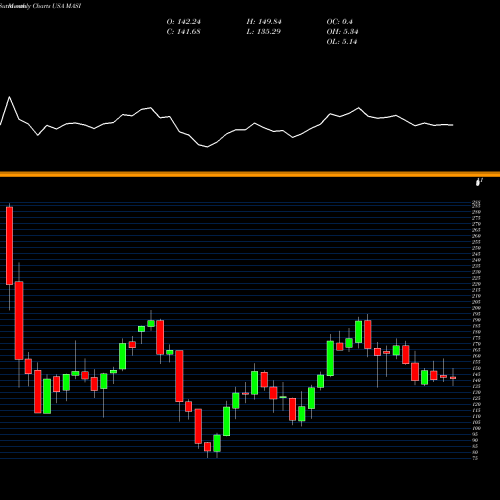
Task: Click the OC: 0.4 reading
Action: click(x=339, y=22)
